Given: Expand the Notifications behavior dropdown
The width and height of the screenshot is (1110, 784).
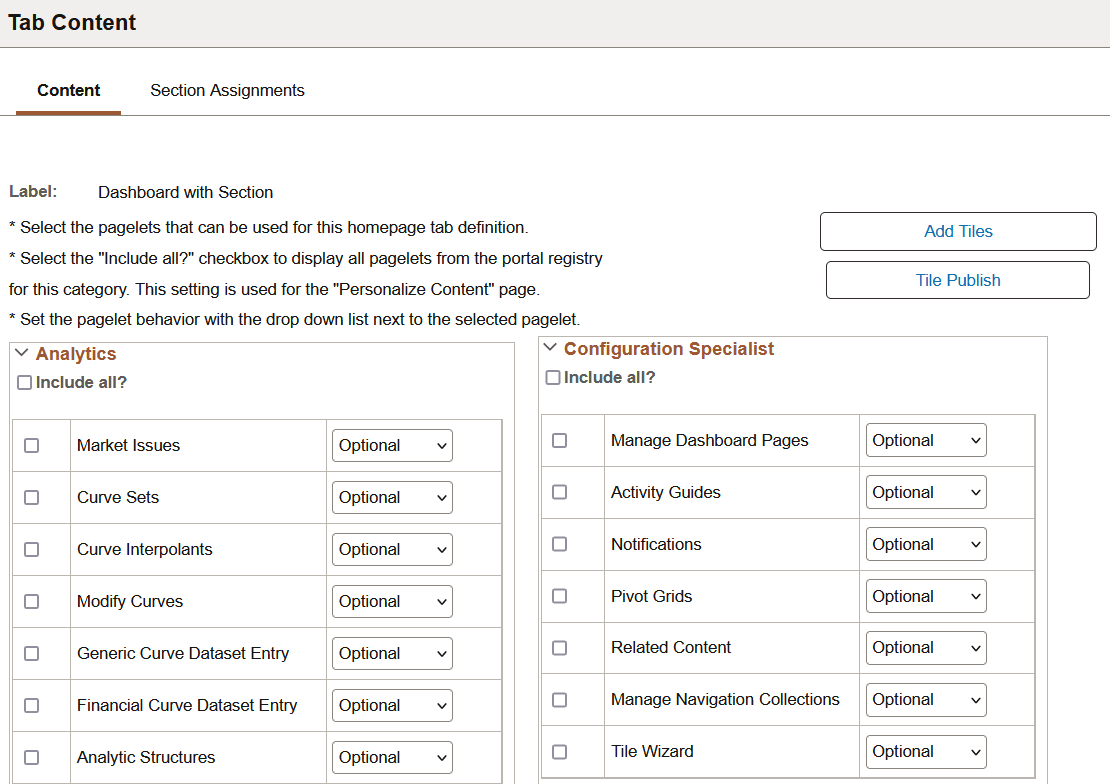Looking at the screenshot, I should click(926, 544).
